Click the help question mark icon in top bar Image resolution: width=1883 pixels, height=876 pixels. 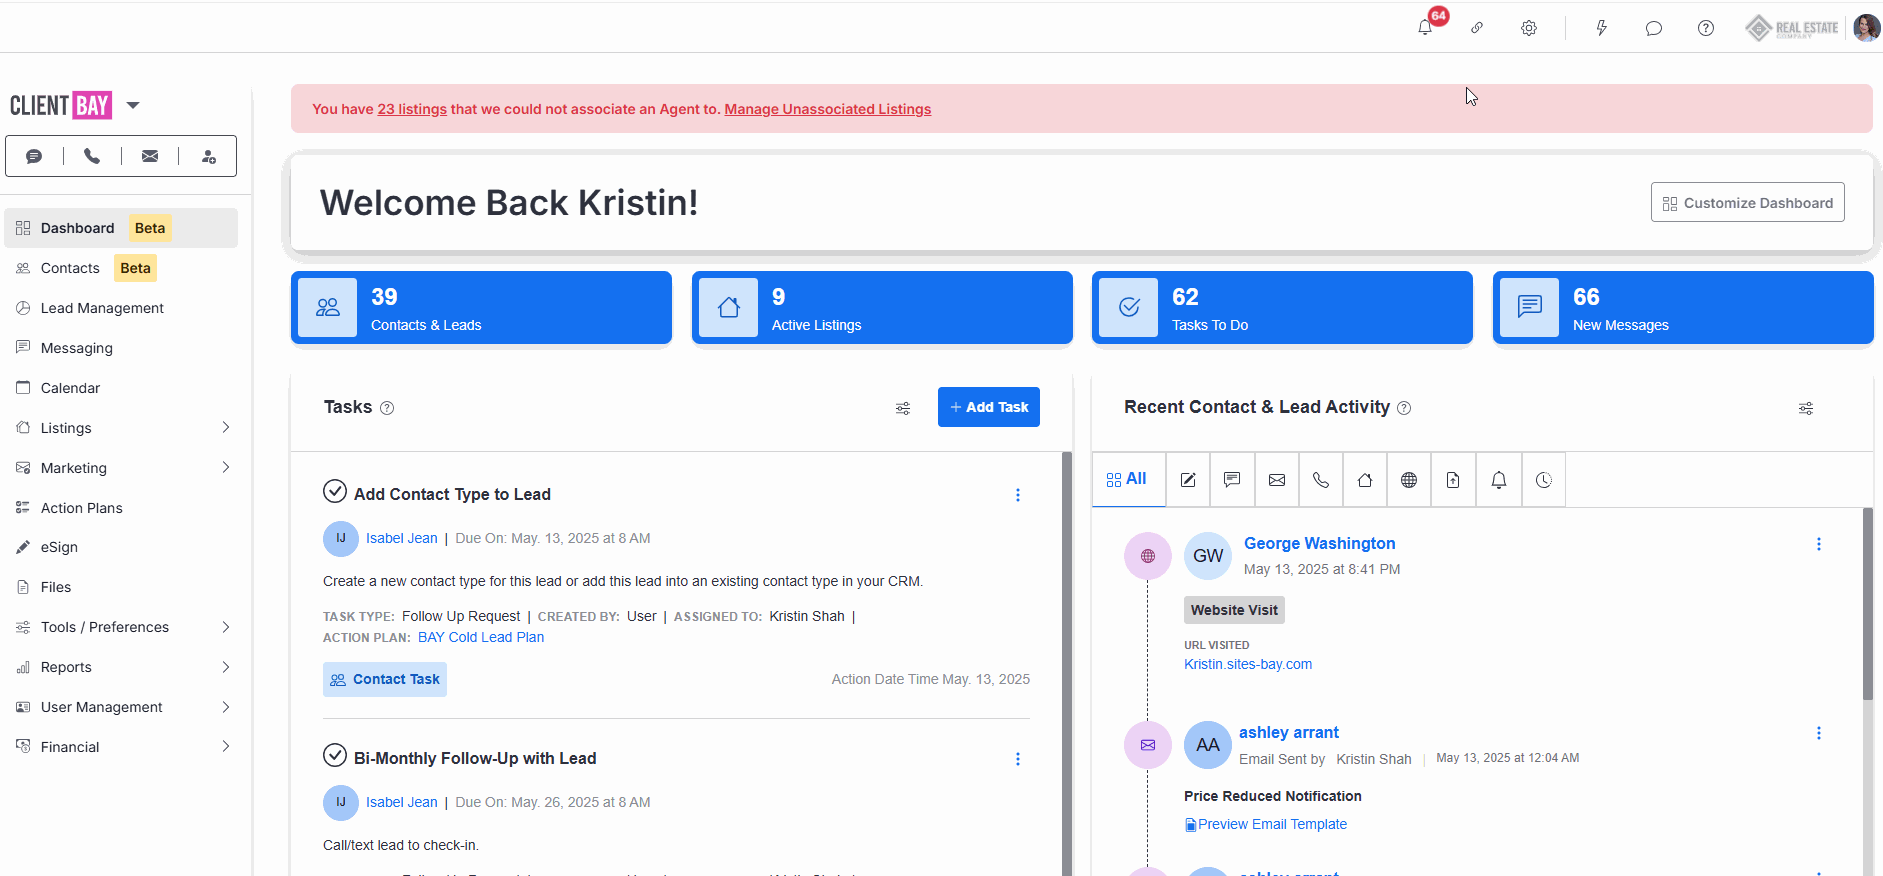[1706, 28]
